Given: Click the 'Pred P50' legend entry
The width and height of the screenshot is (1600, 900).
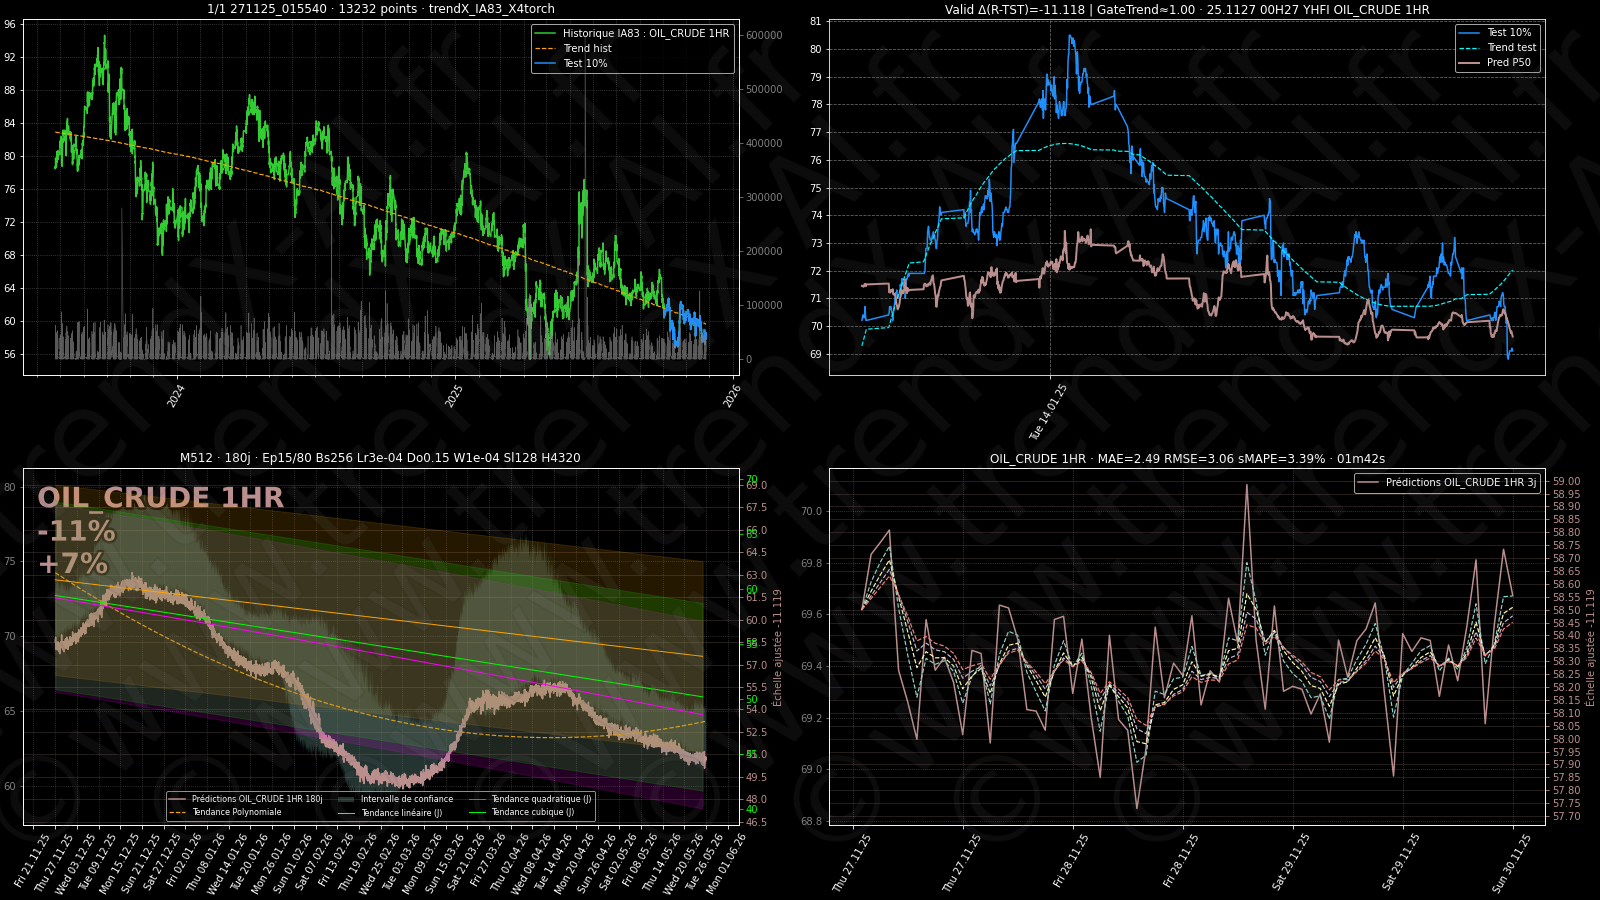Looking at the screenshot, I should click(x=1508, y=62).
